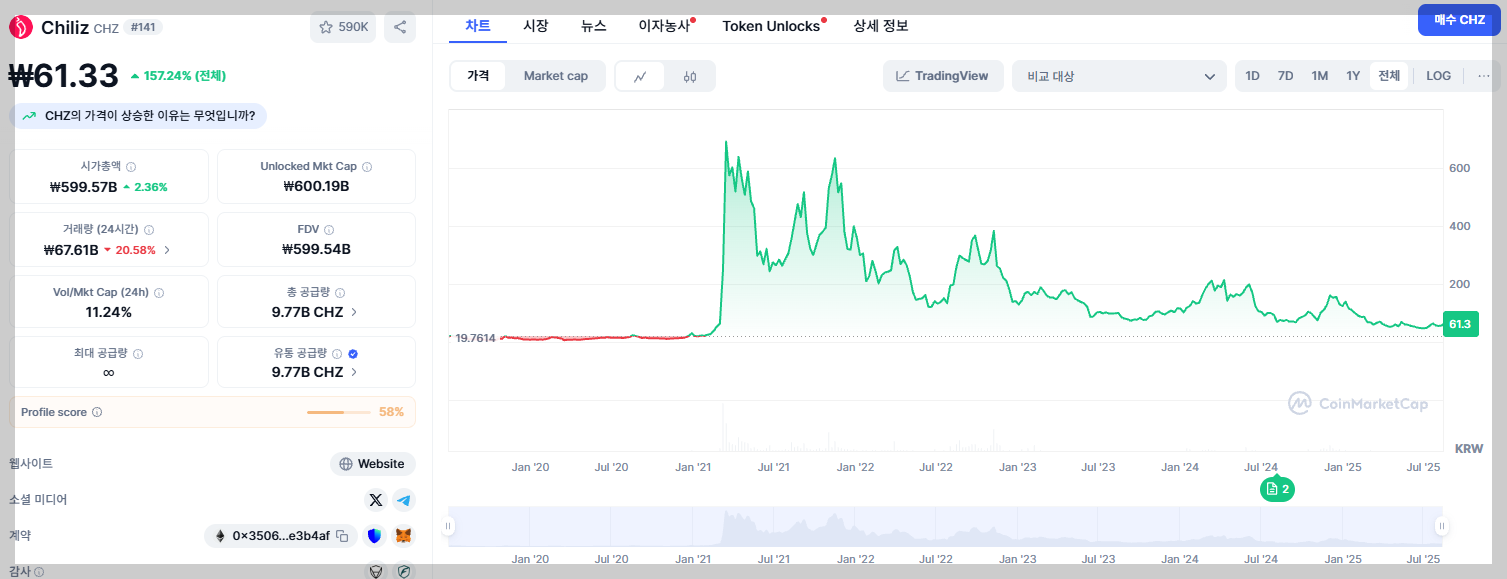Click the MetaMask fox icon
1507x579 pixels.
click(x=403, y=536)
